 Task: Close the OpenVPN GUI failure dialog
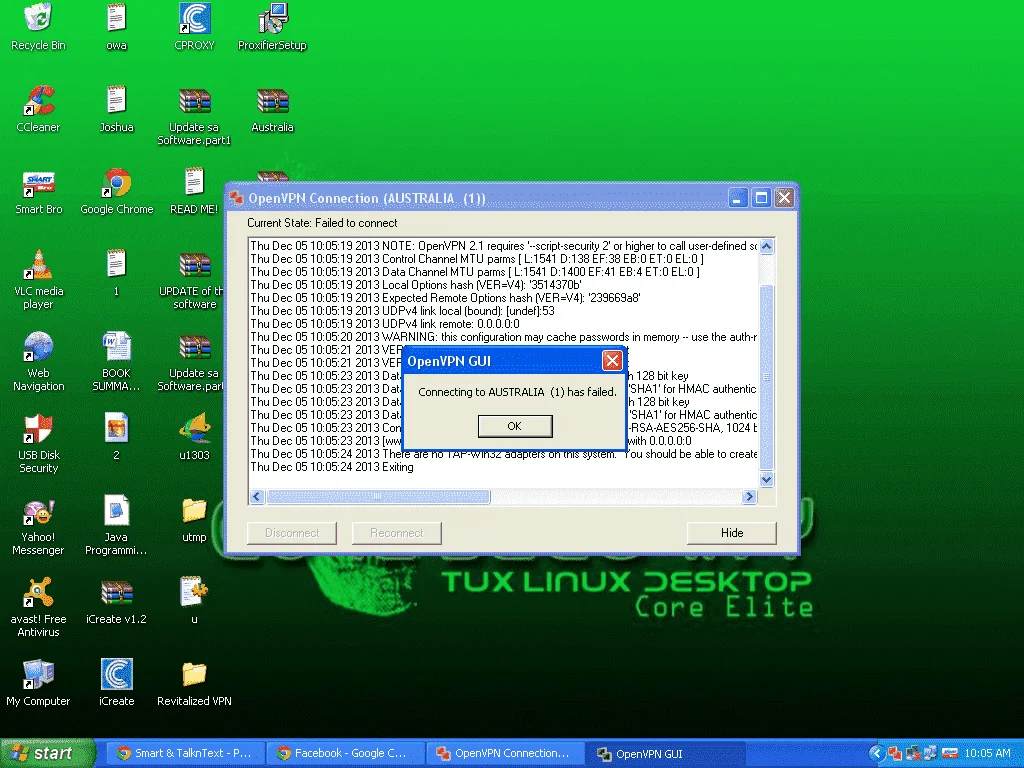[x=612, y=360]
